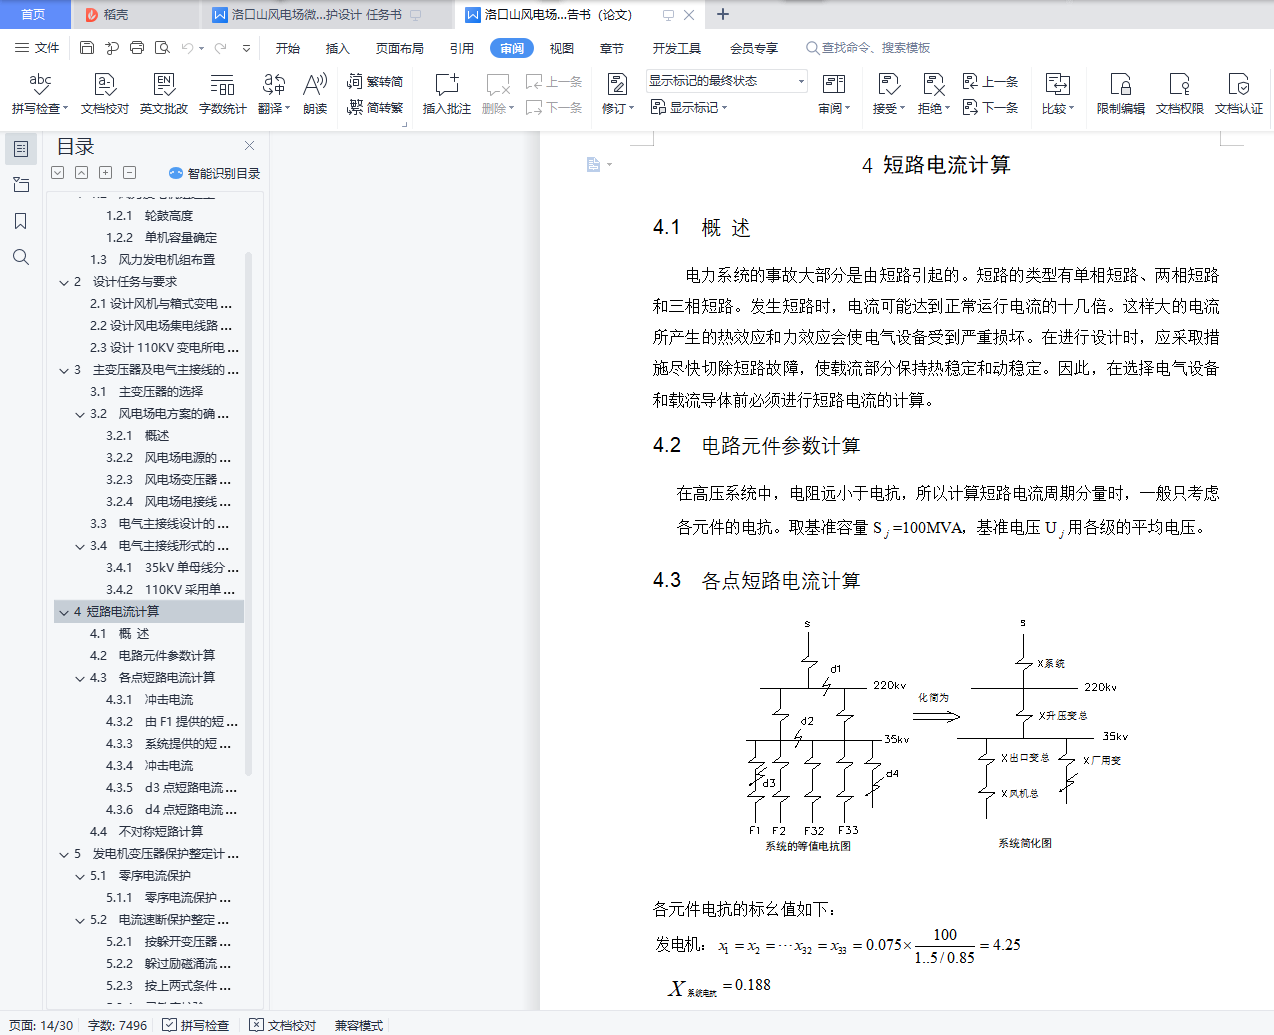The image size is (1274, 1035).
Task: Click the redo arrow icon
Action: [221, 48]
